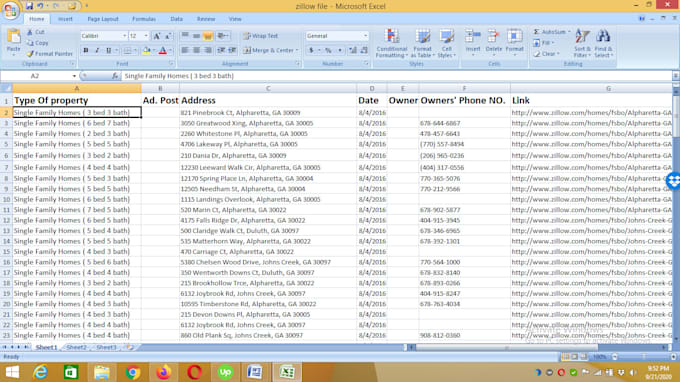Increase indent in Alignment group

click(x=232, y=50)
